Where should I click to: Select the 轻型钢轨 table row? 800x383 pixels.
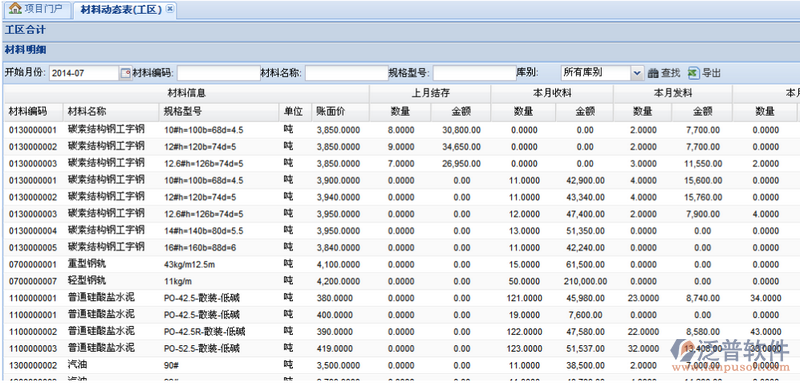click(x=400, y=282)
